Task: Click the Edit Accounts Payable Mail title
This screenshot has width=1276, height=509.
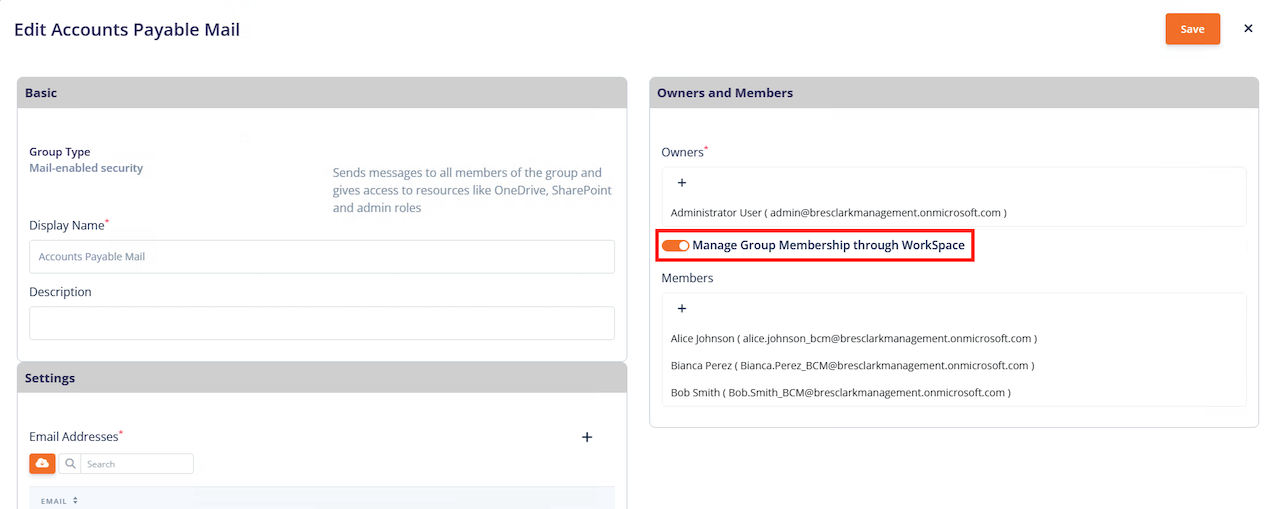Action: pos(127,30)
